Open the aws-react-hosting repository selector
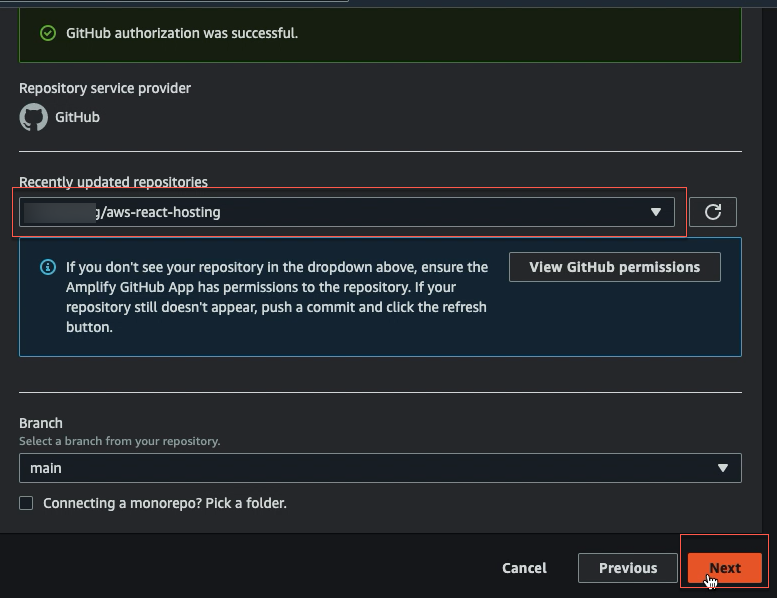Screen dimensions: 777x598 pyautogui.click(x=347, y=212)
